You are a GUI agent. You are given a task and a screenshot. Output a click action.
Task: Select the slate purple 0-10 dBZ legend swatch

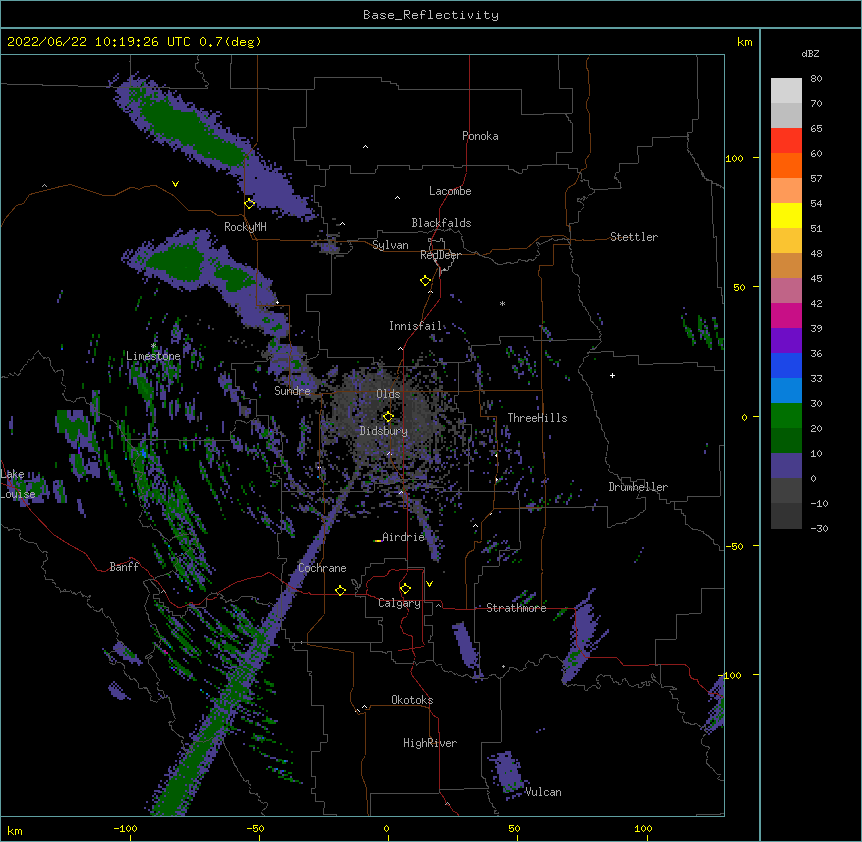point(786,466)
